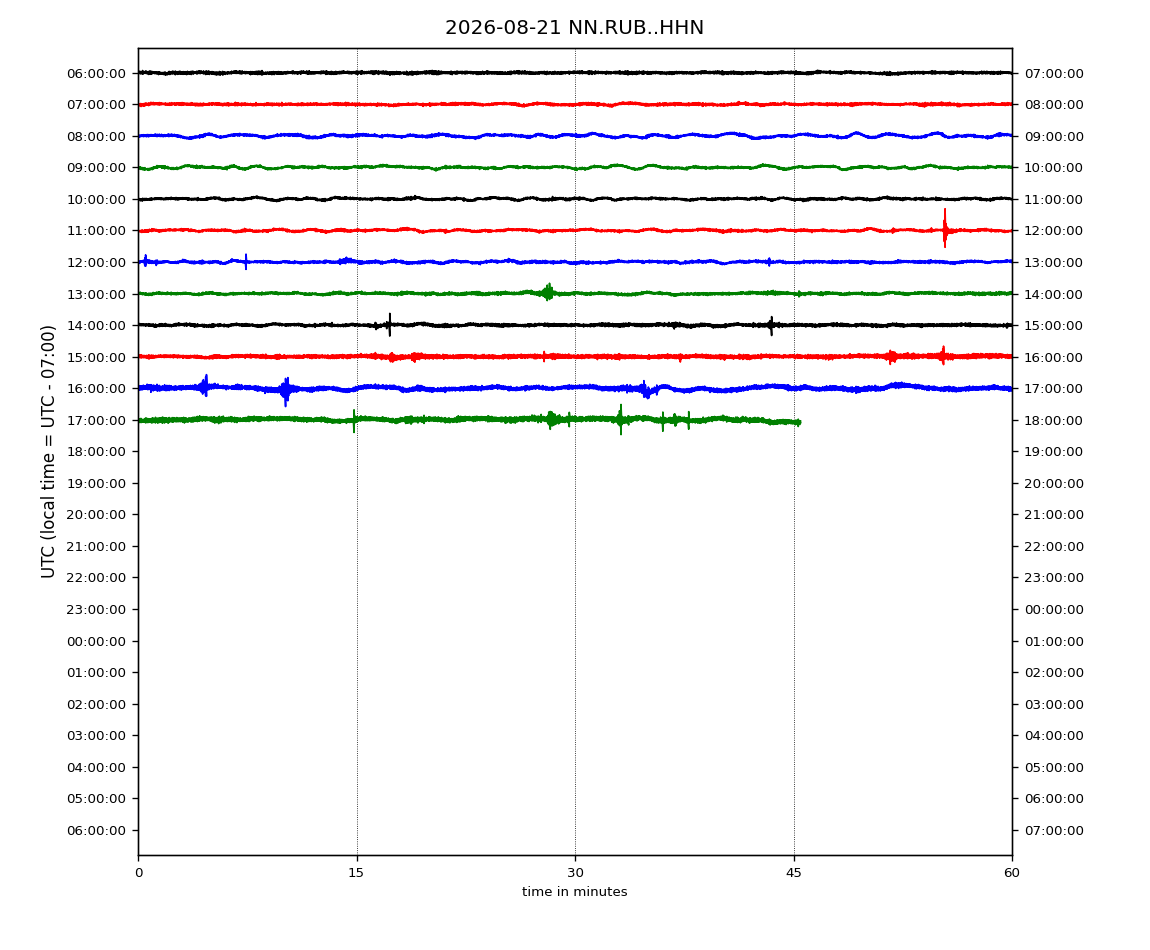
Task: Click the end of the green 17:00:00 trace
Action: click(x=799, y=422)
